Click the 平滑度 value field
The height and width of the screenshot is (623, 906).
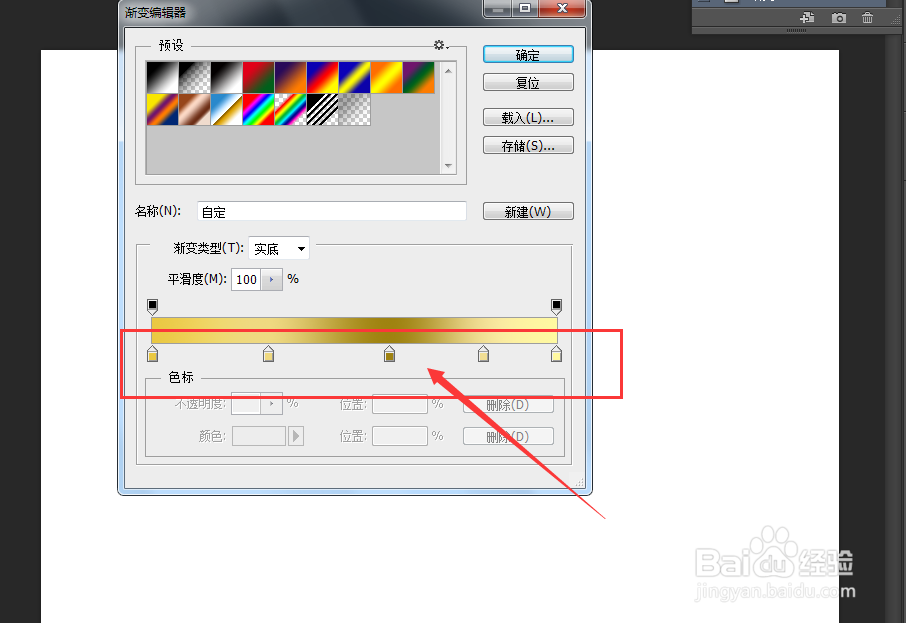(x=247, y=280)
